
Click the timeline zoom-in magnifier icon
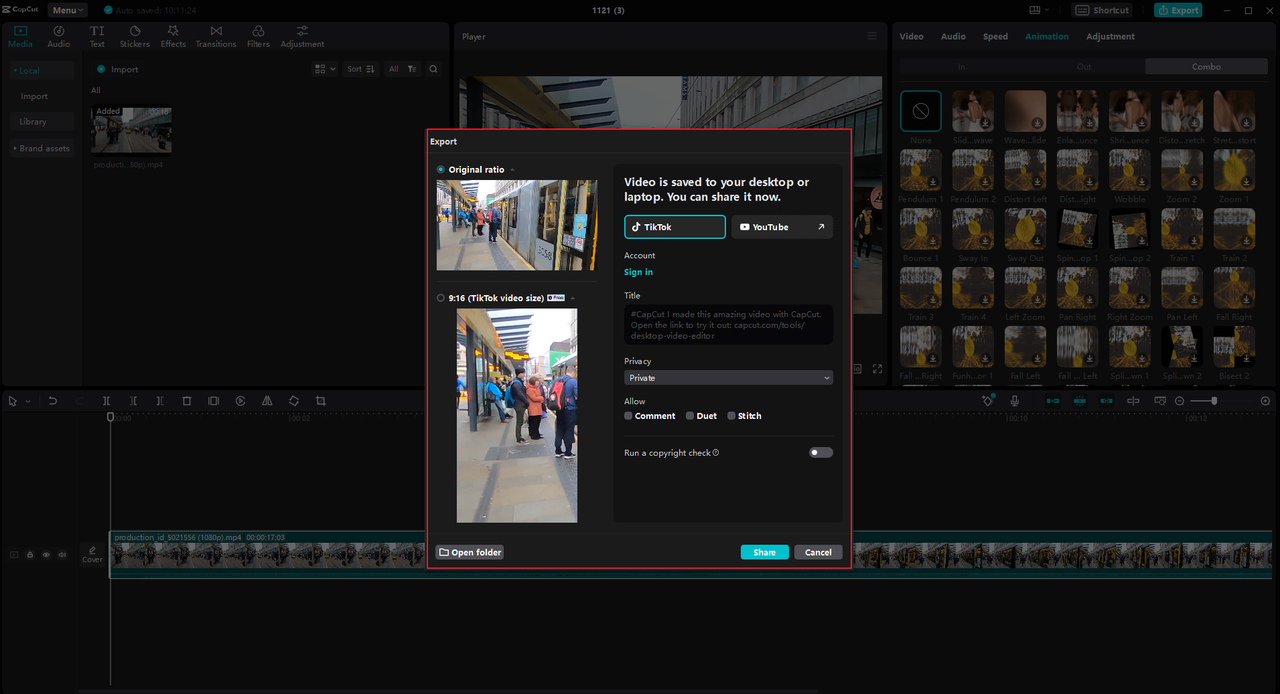1265,401
